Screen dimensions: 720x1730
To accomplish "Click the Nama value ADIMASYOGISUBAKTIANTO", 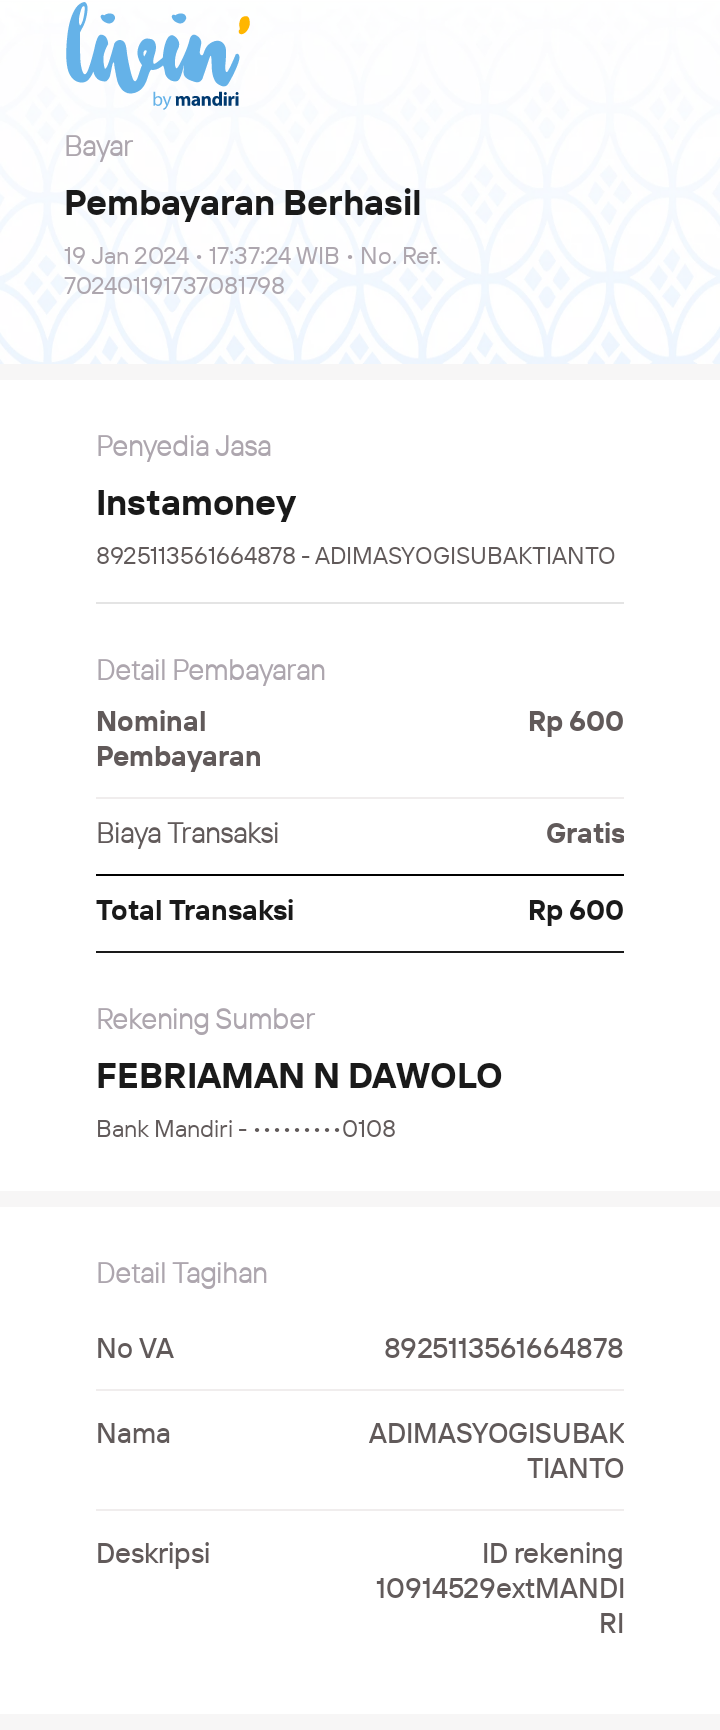I will pos(497,1451).
